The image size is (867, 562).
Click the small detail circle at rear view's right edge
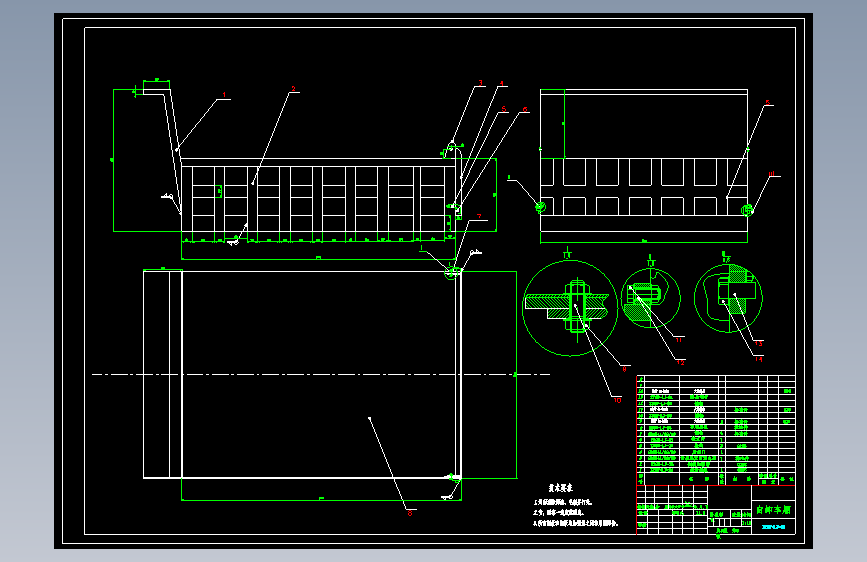tap(747, 210)
